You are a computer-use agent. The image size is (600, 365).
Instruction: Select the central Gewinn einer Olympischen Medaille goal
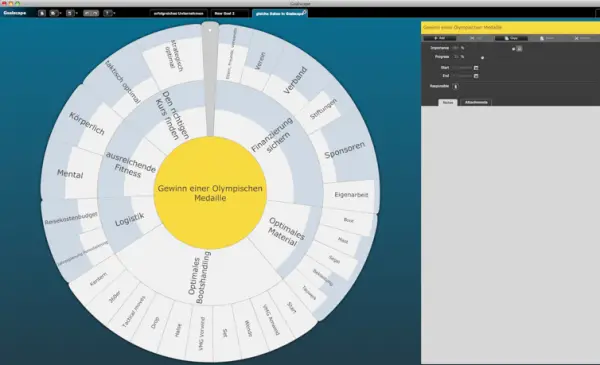click(210, 193)
